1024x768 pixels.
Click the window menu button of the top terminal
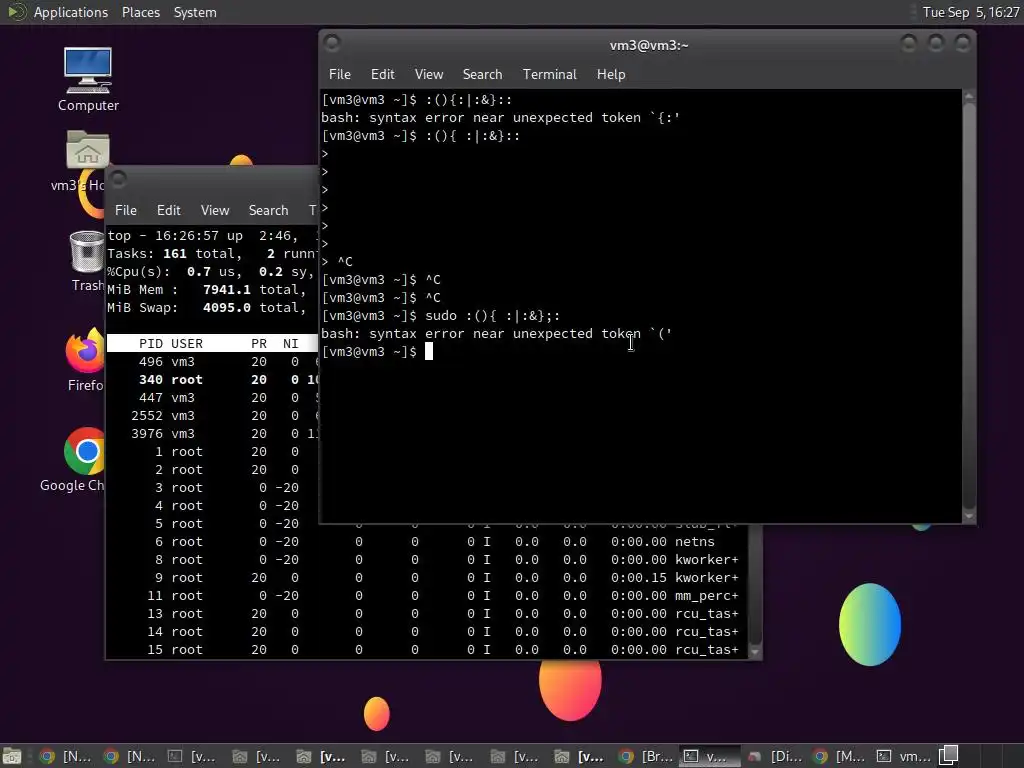coord(118,178)
